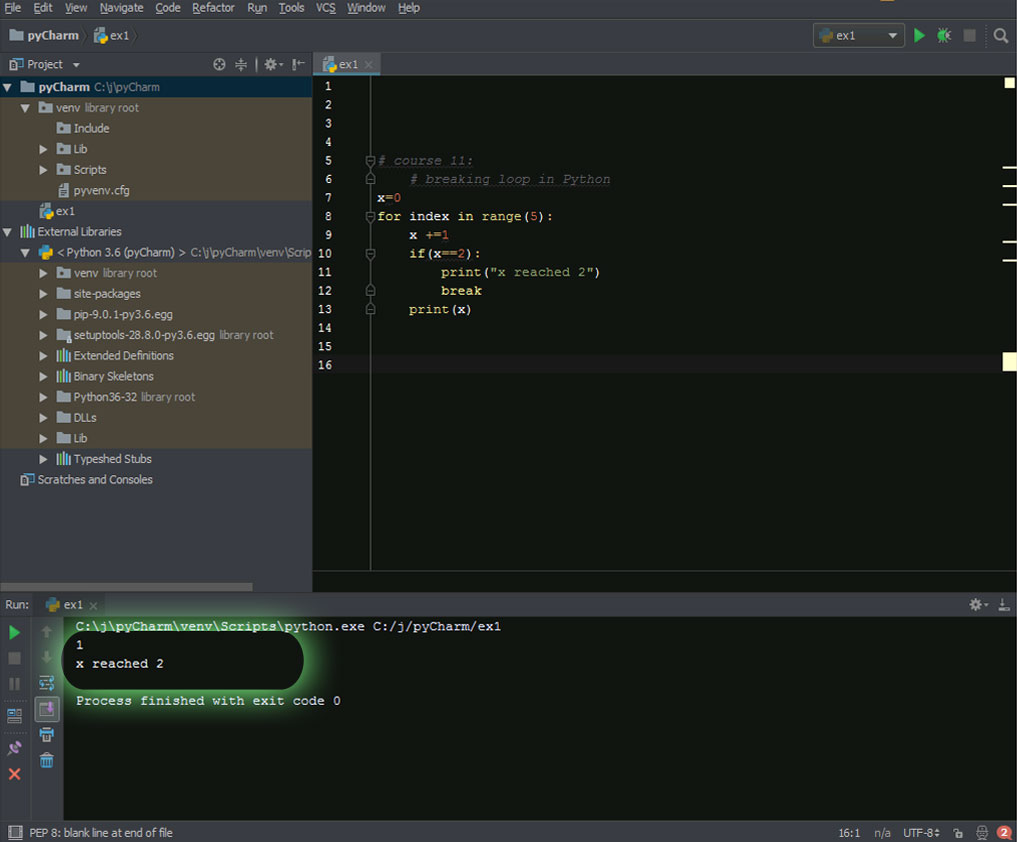
Task: Collapse the pyCharm root folder
Action: click(7, 87)
